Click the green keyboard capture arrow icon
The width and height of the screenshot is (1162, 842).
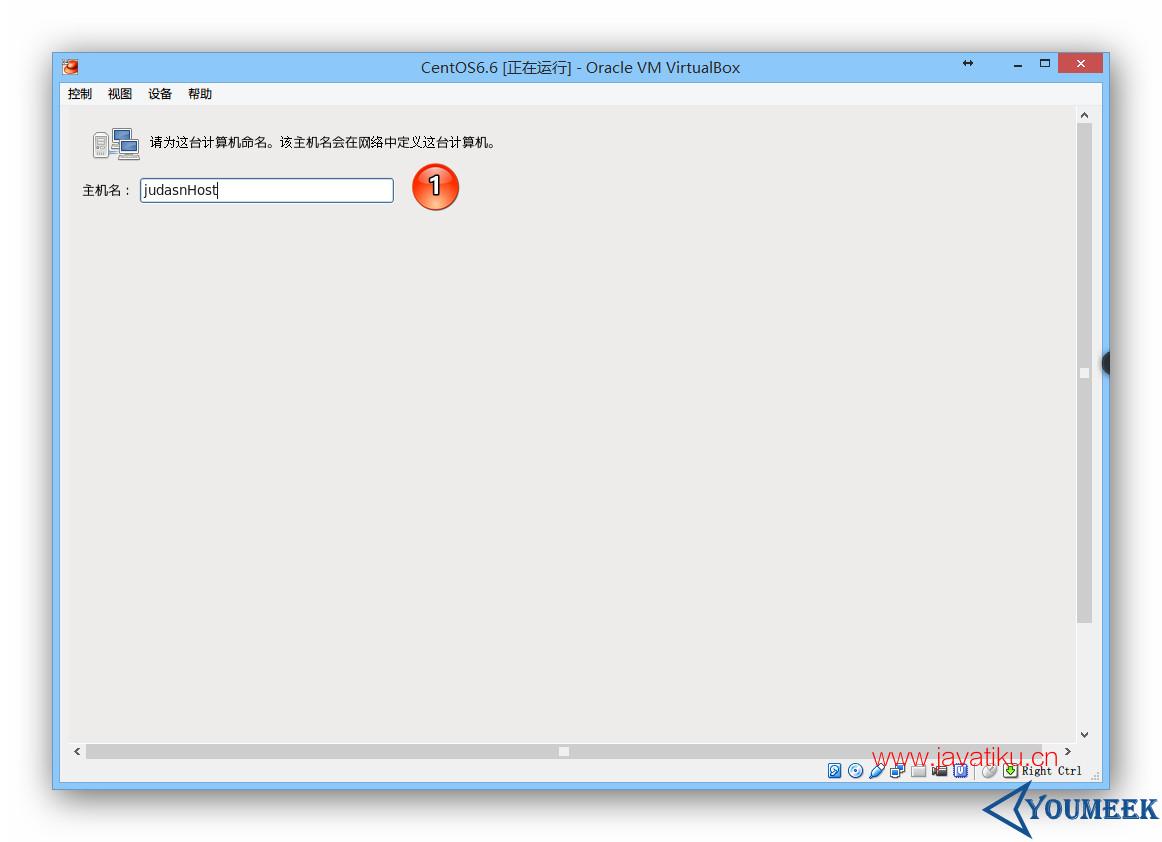pos(1010,771)
